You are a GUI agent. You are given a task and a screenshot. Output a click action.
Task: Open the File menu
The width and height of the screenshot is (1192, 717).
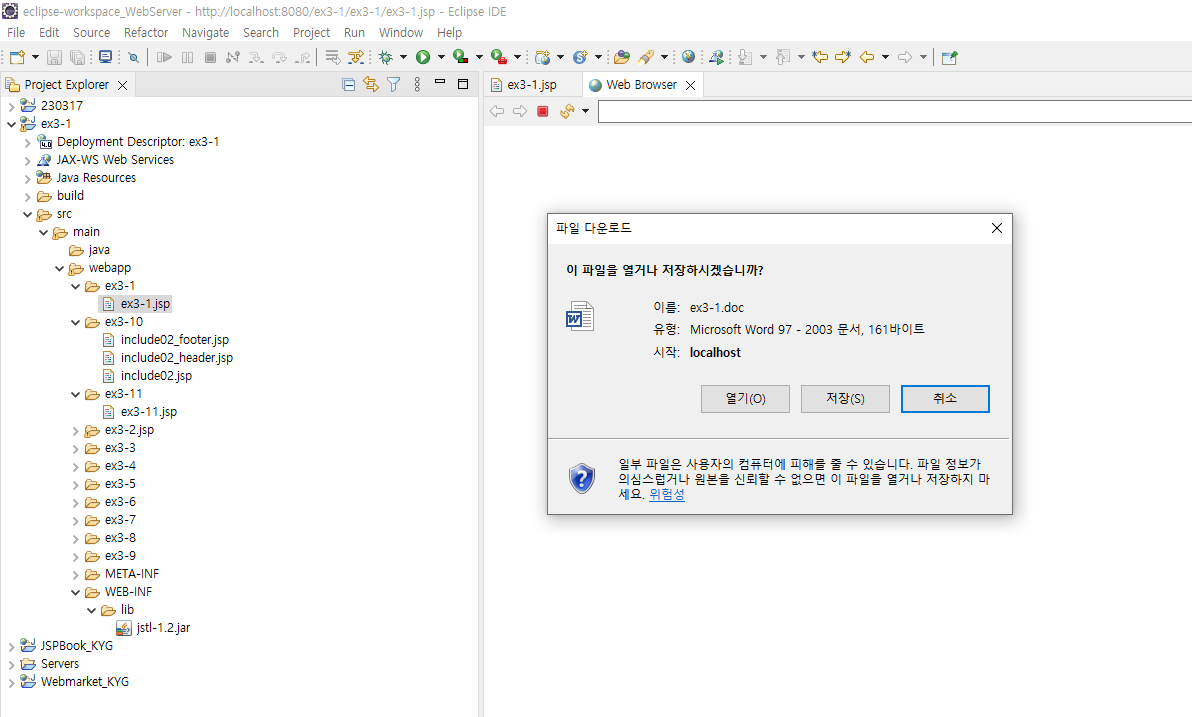[x=16, y=33]
